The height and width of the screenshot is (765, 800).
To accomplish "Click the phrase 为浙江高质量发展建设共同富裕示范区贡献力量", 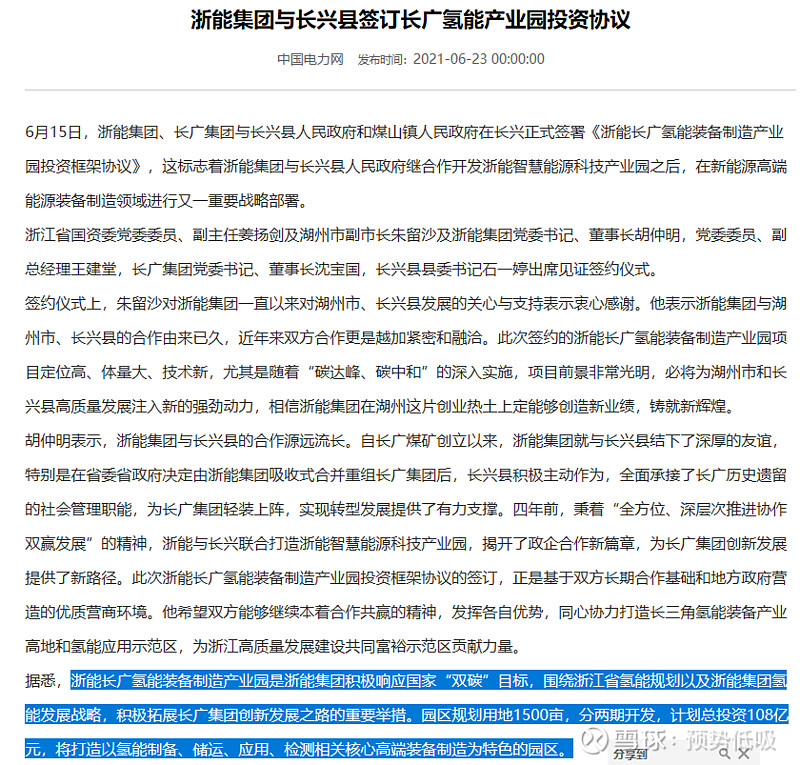I will [x=353, y=647].
